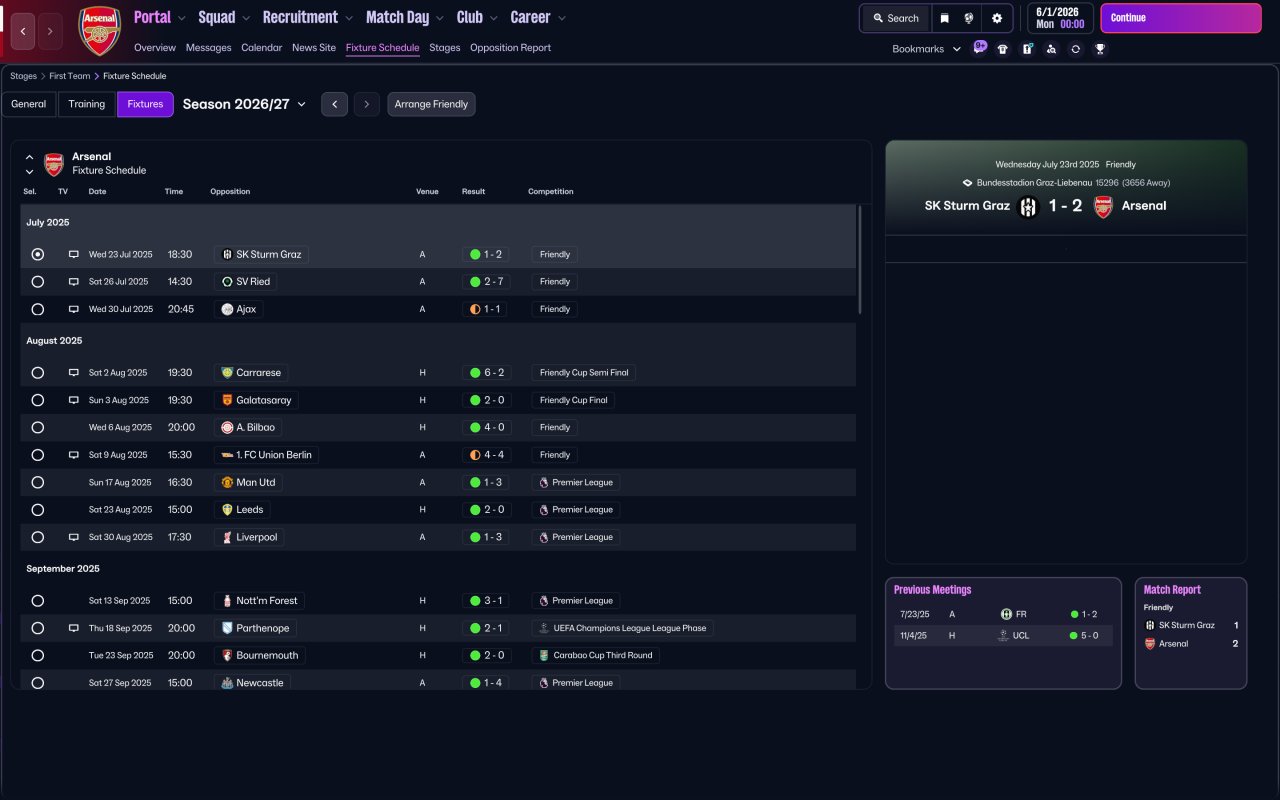Click the Arsenal crest beside Fixture Schedule heading
The image size is (1280, 800).
(x=54, y=164)
